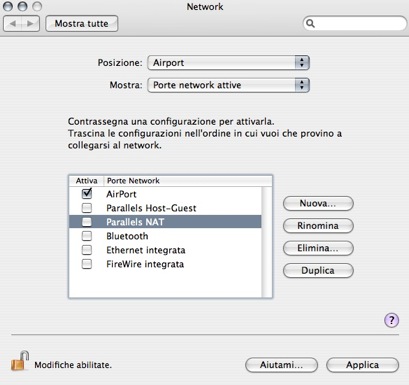
Task: Click the Rinomina button
Action: pyautogui.click(x=318, y=226)
